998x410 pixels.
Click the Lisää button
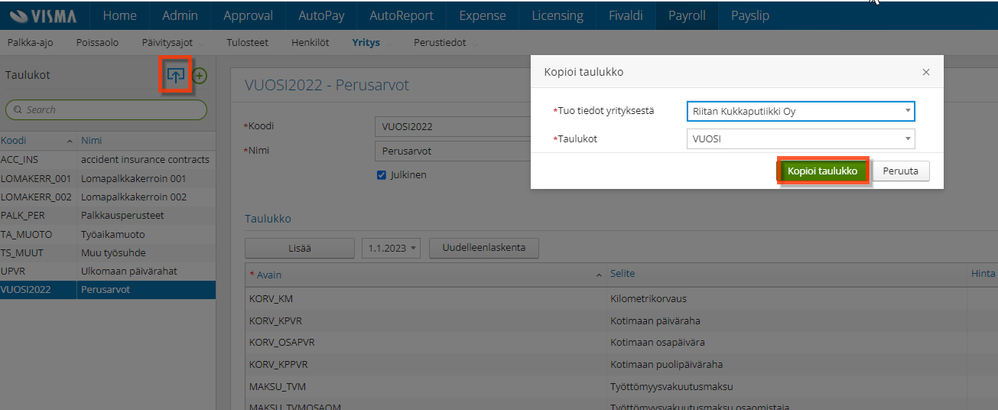(x=300, y=247)
